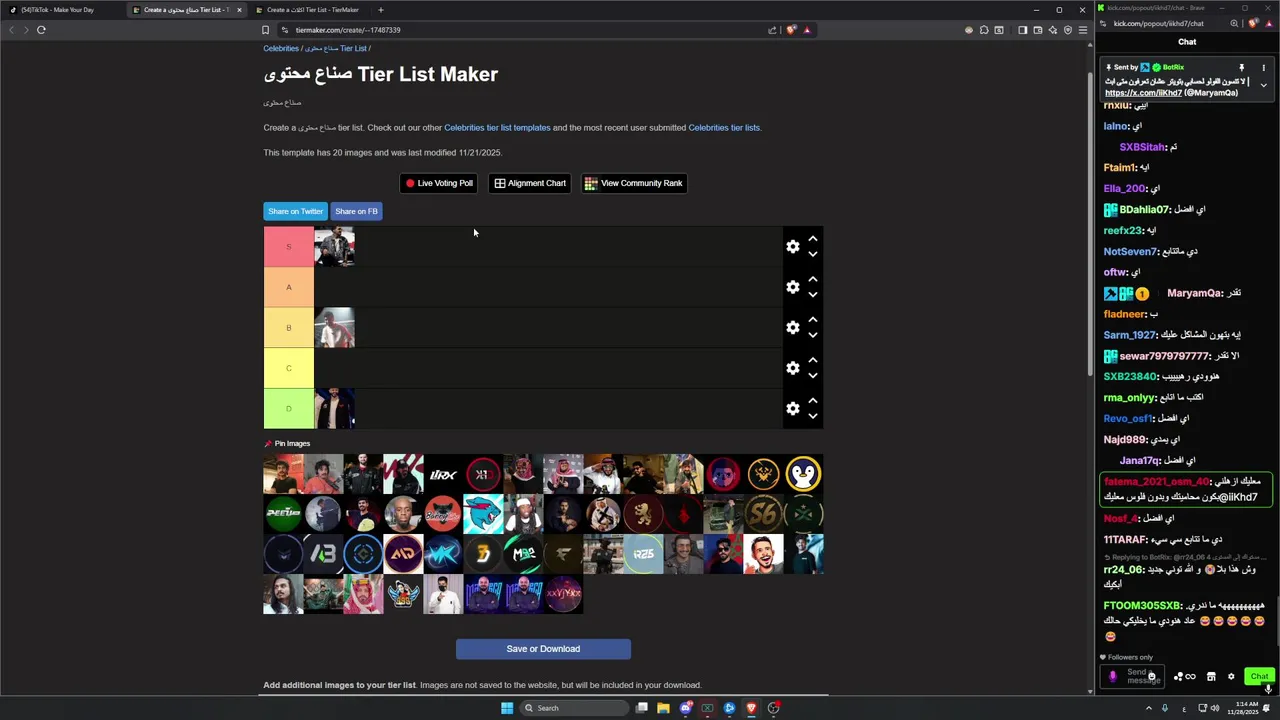
Task: Open settings gear for the S tier row
Action: coord(793,247)
